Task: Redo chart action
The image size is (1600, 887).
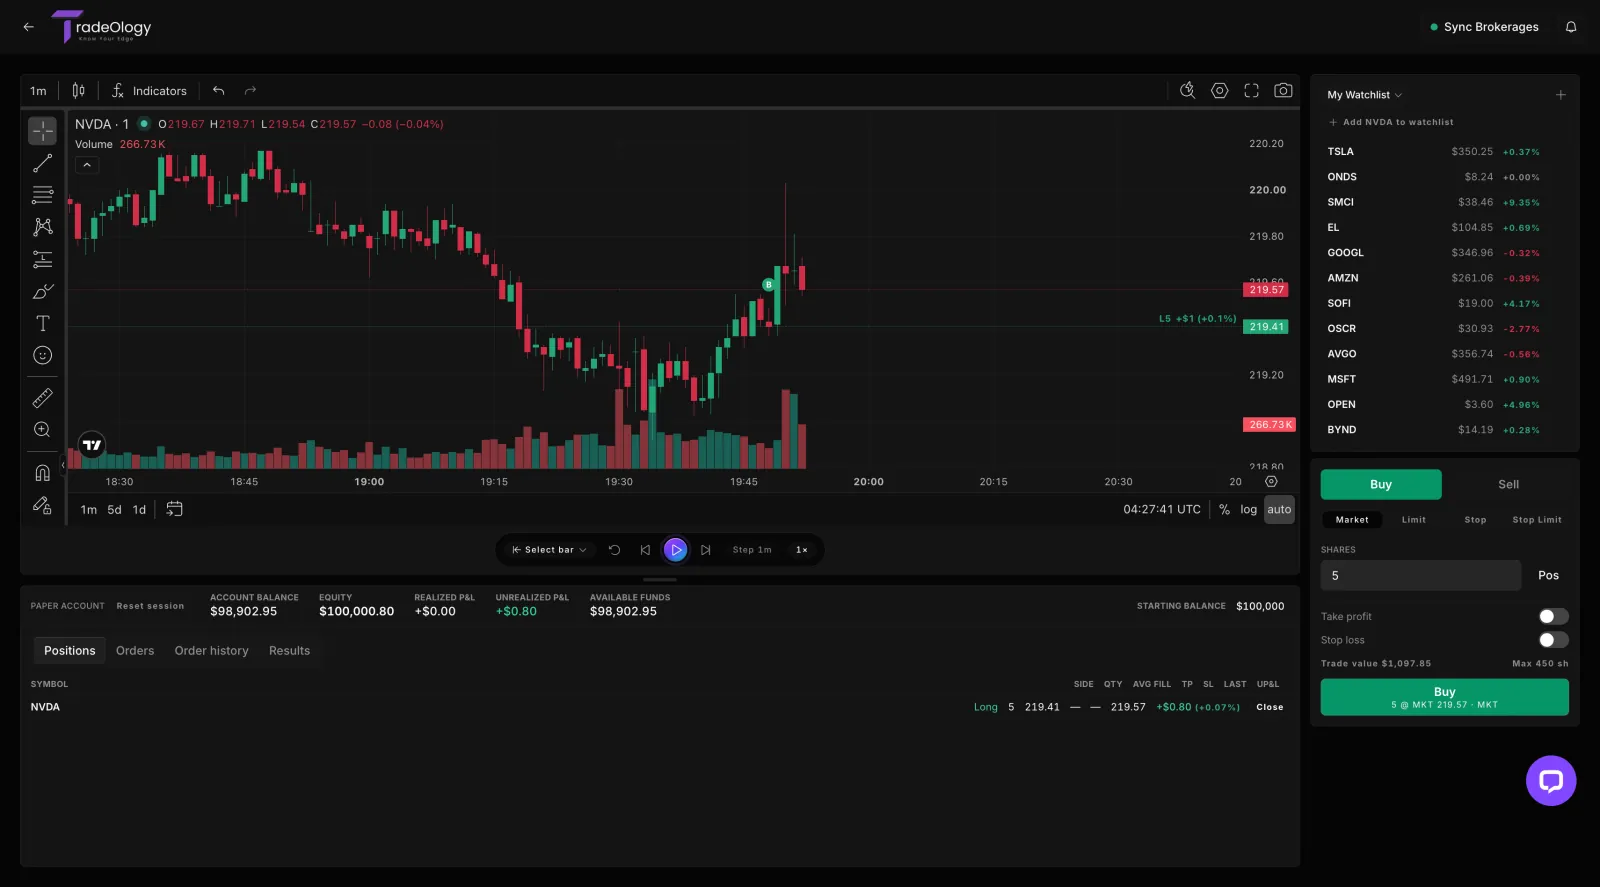Action: tap(251, 91)
